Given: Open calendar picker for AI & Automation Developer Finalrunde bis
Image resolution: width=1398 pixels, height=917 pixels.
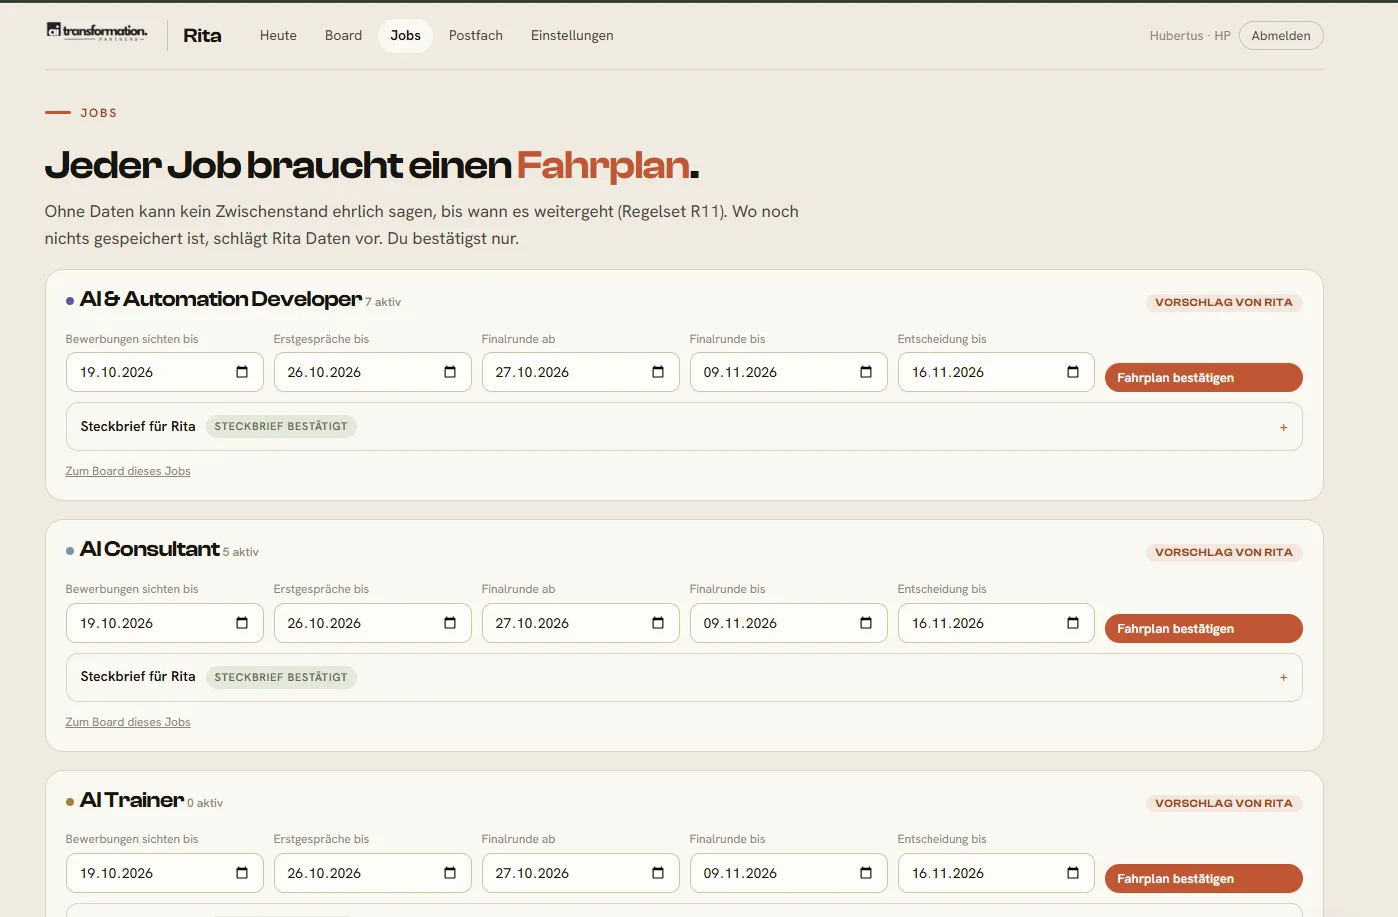Looking at the screenshot, I should point(866,372).
